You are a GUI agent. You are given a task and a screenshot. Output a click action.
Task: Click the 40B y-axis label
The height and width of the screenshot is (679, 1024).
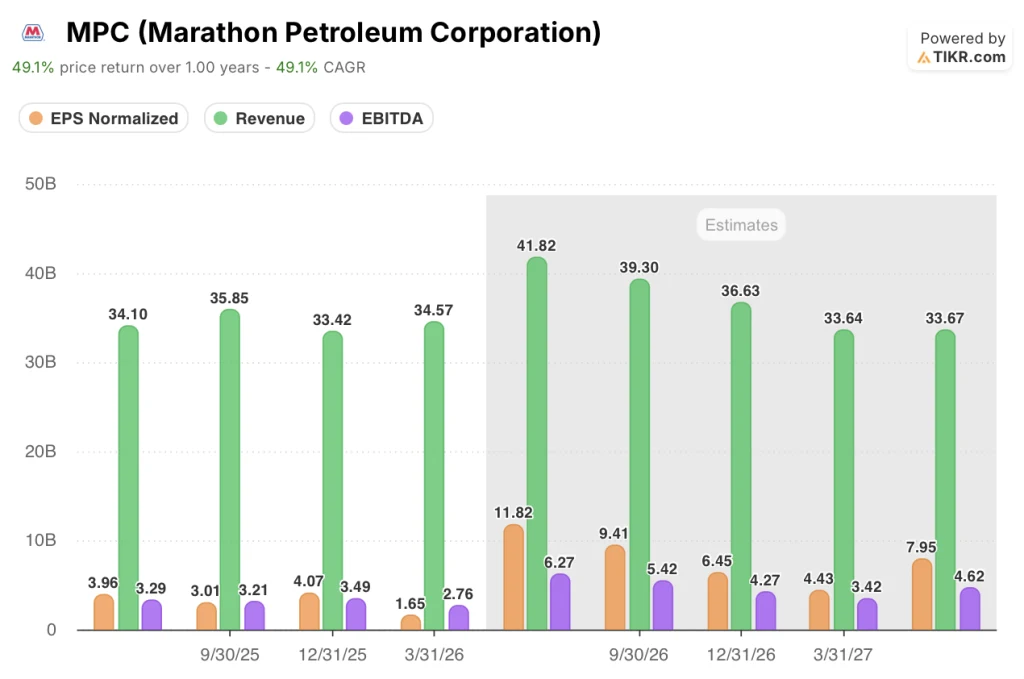click(40, 274)
